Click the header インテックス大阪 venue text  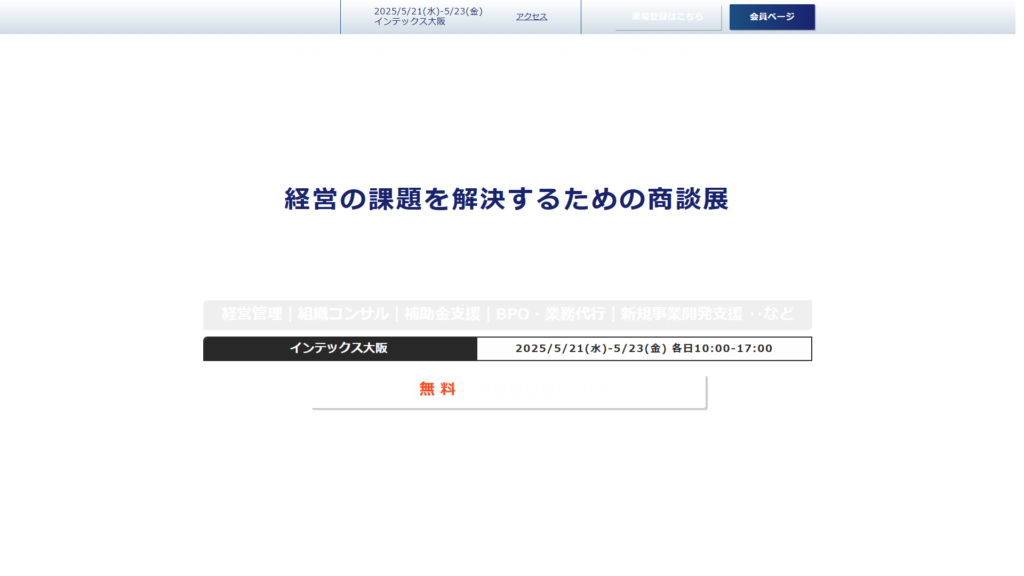pyautogui.click(x=409, y=22)
